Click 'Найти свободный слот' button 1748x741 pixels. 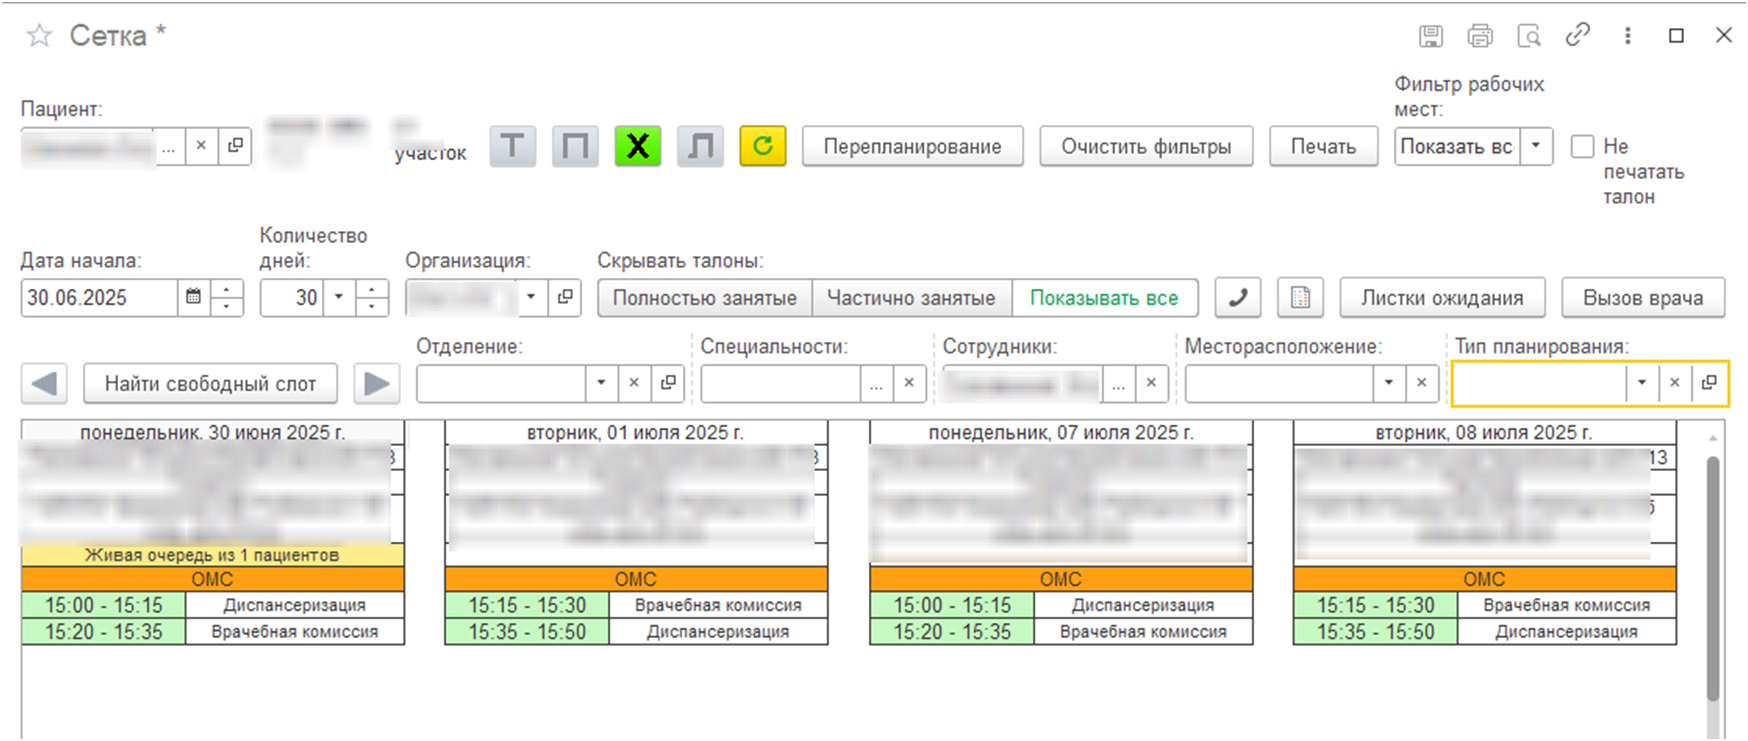click(210, 384)
